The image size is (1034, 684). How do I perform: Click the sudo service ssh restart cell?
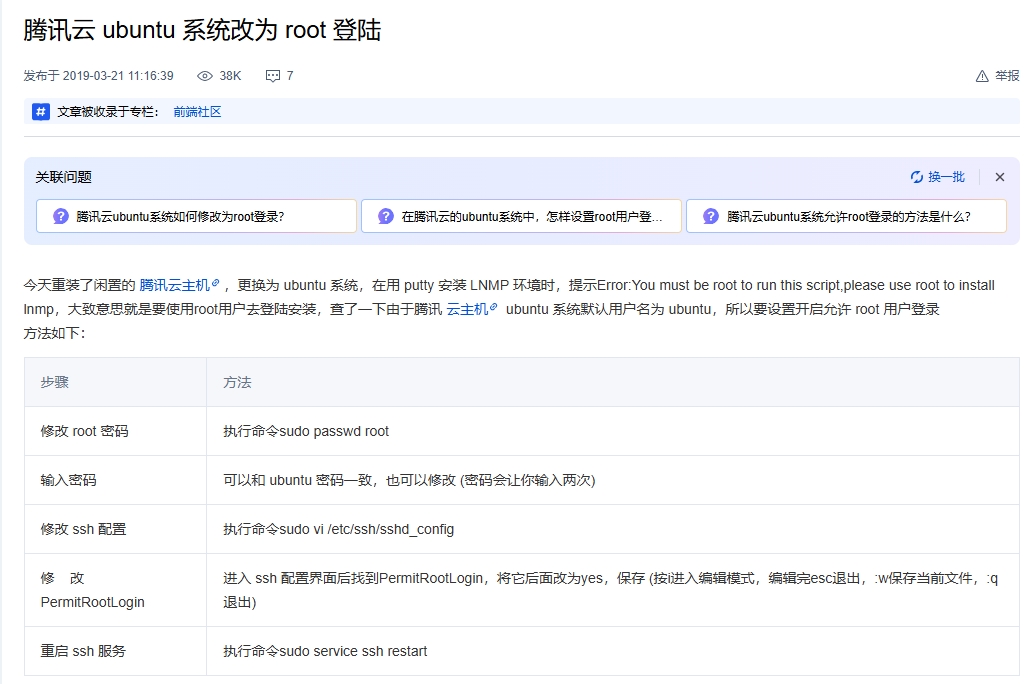613,651
